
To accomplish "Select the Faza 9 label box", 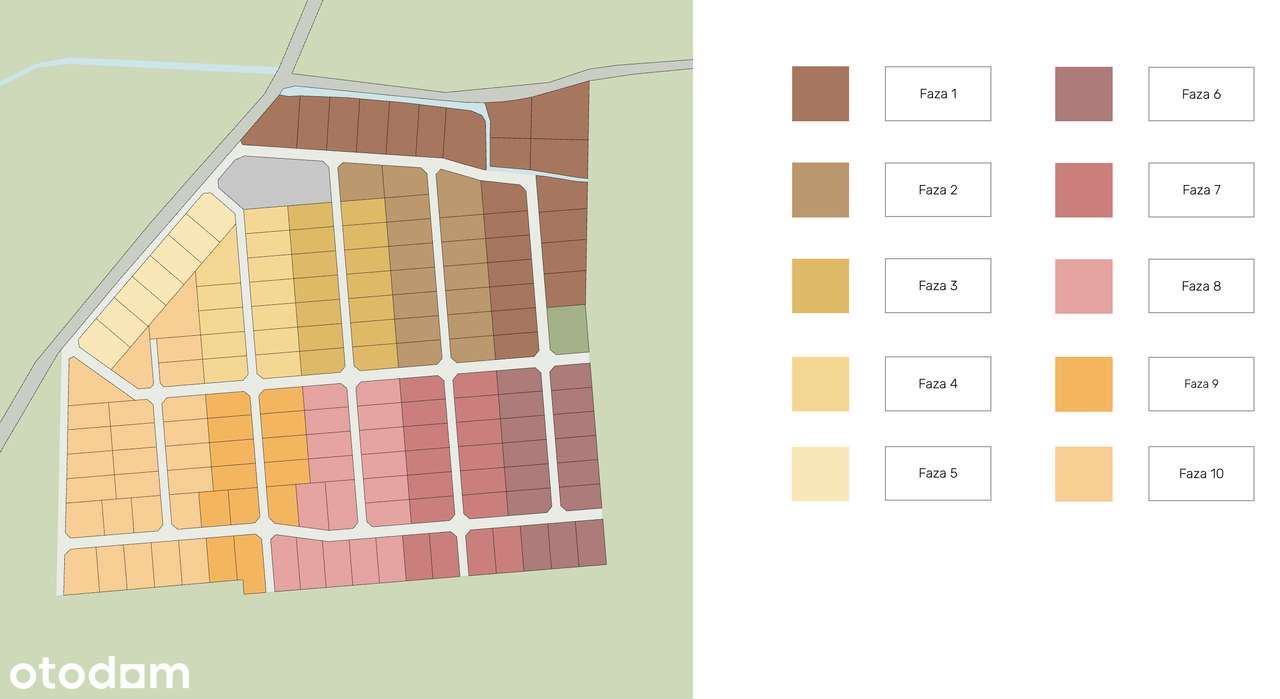I will [1200, 384].
